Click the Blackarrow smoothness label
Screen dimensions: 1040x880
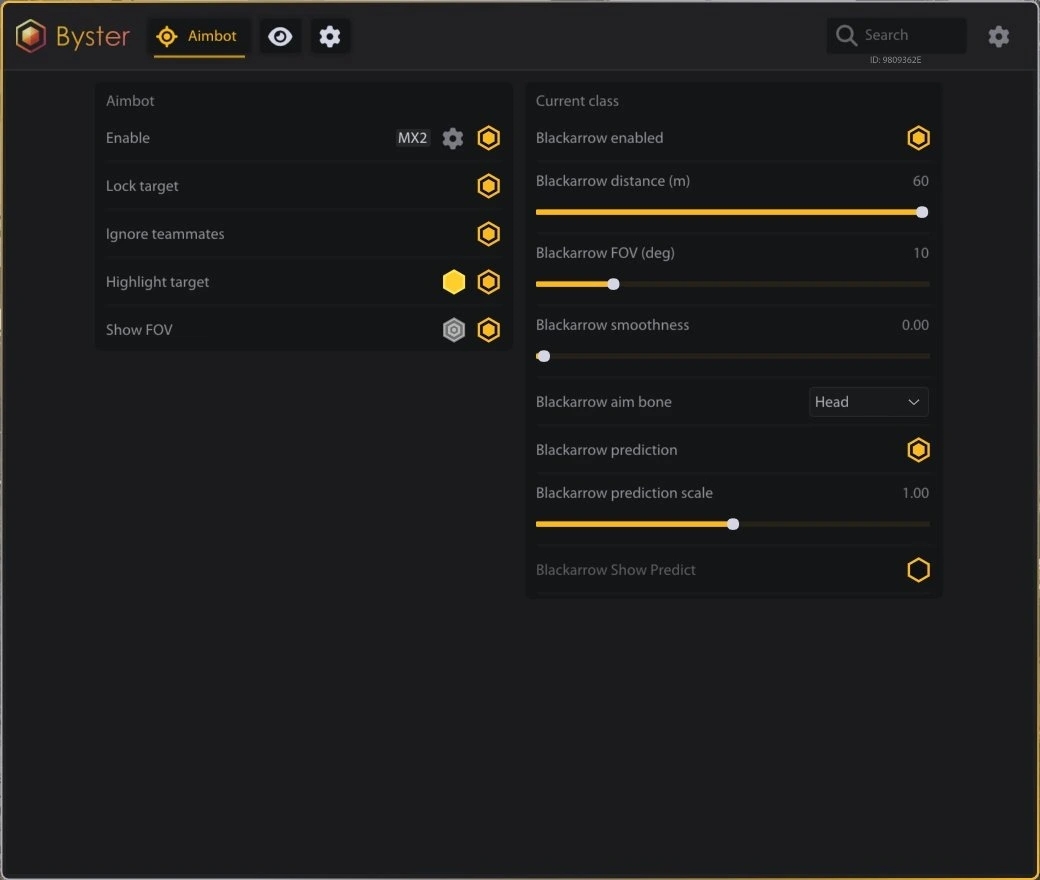coord(612,325)
